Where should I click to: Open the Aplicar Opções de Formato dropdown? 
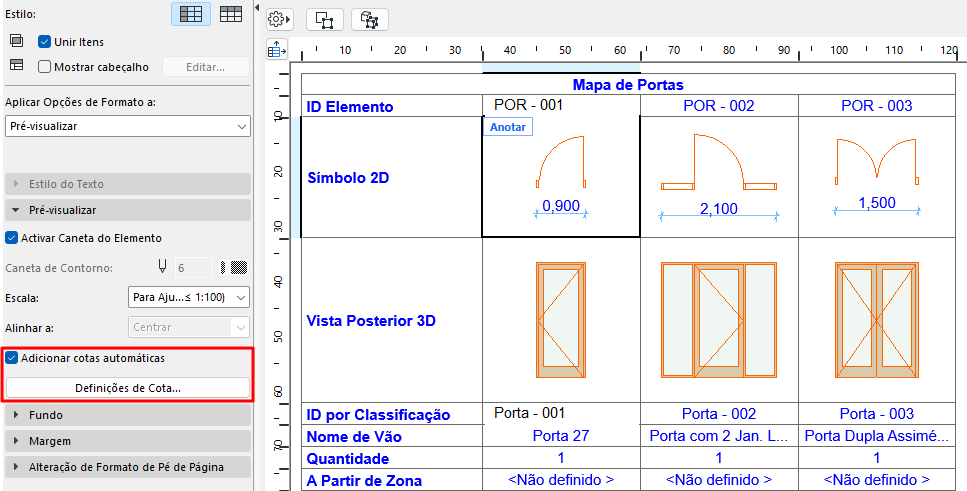click(x=128, y=126)
